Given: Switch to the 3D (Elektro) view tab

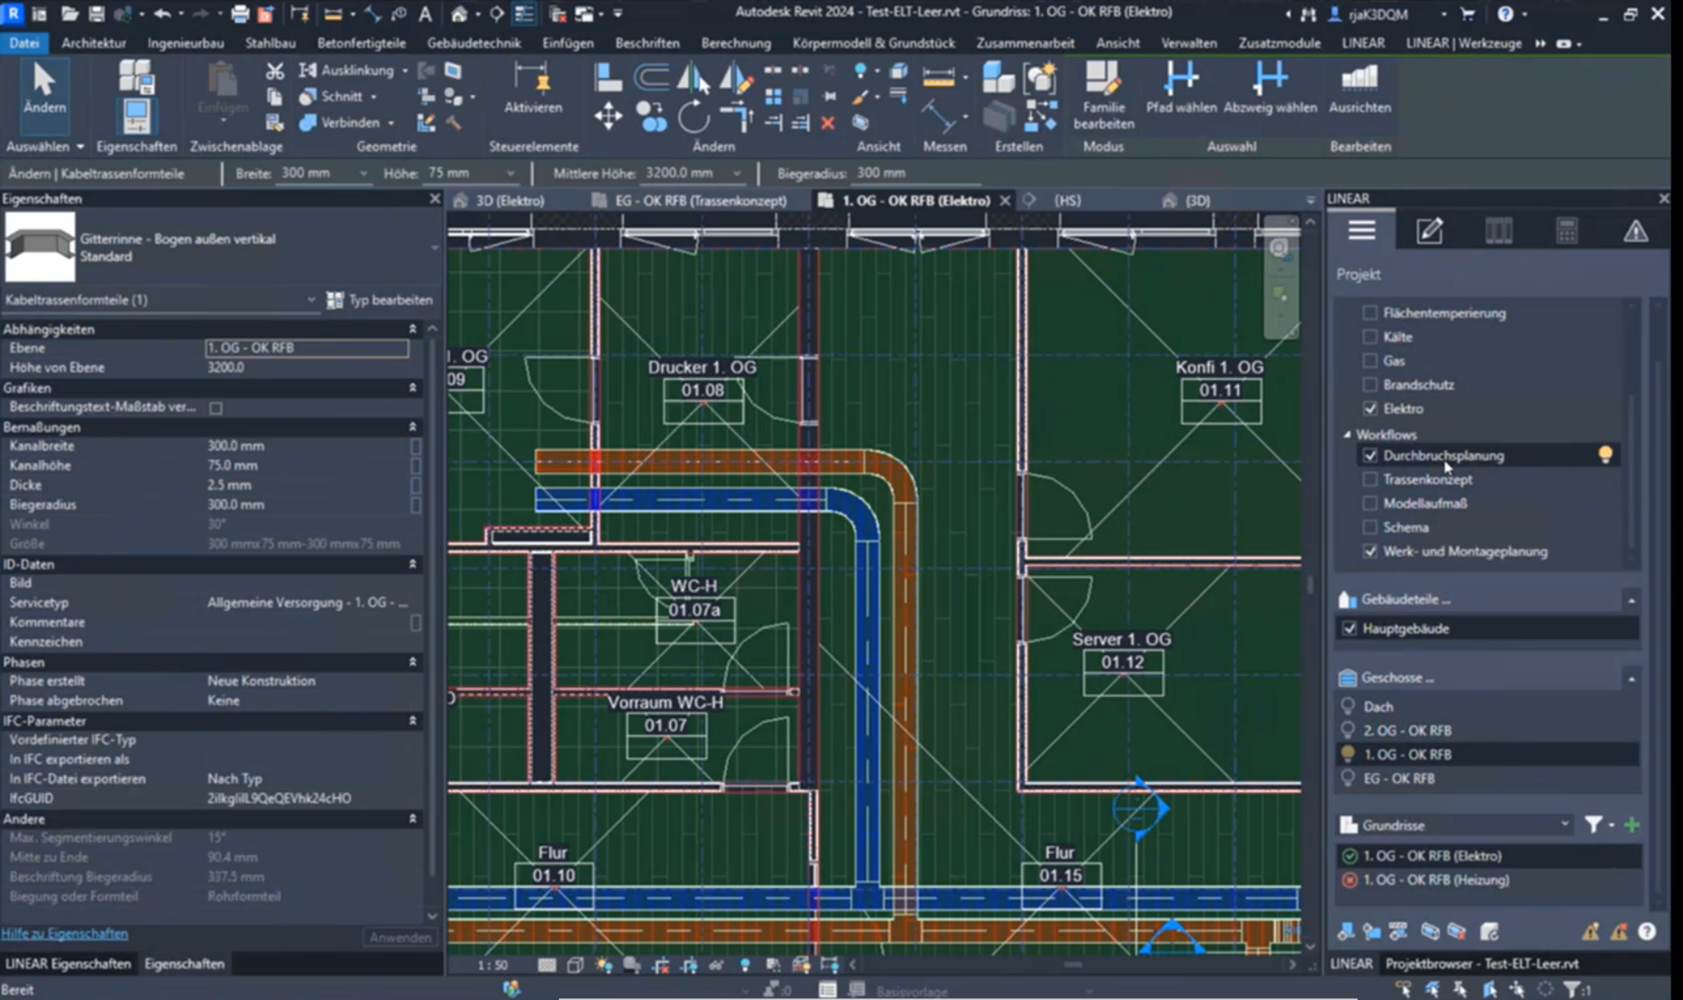Looking at the screenshot, I should (x=509, y=201).
